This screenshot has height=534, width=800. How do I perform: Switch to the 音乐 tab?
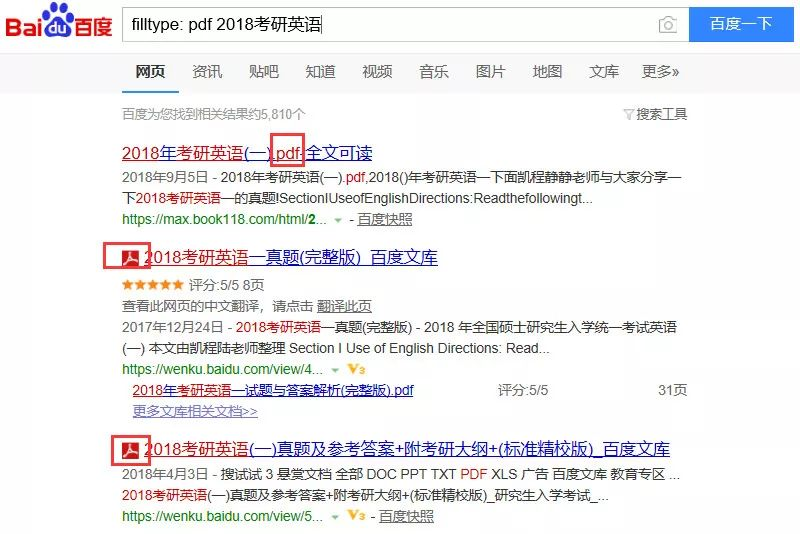point(434,71)
